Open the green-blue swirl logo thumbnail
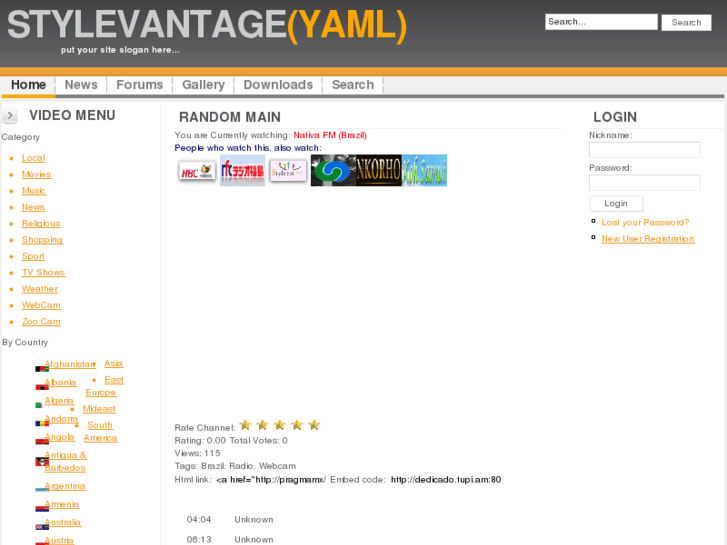The image size is (727, 545). 333,171
